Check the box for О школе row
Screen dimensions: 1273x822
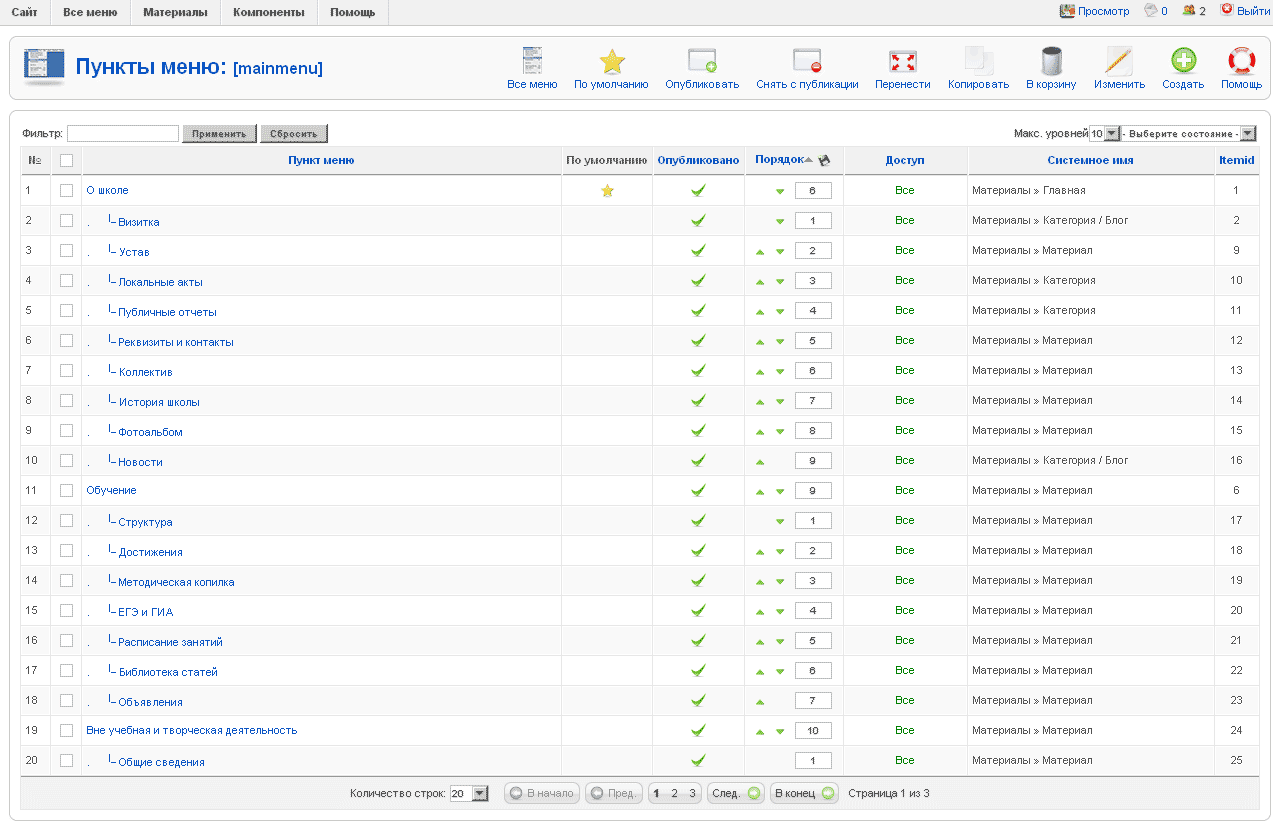(x=67, y=190)
